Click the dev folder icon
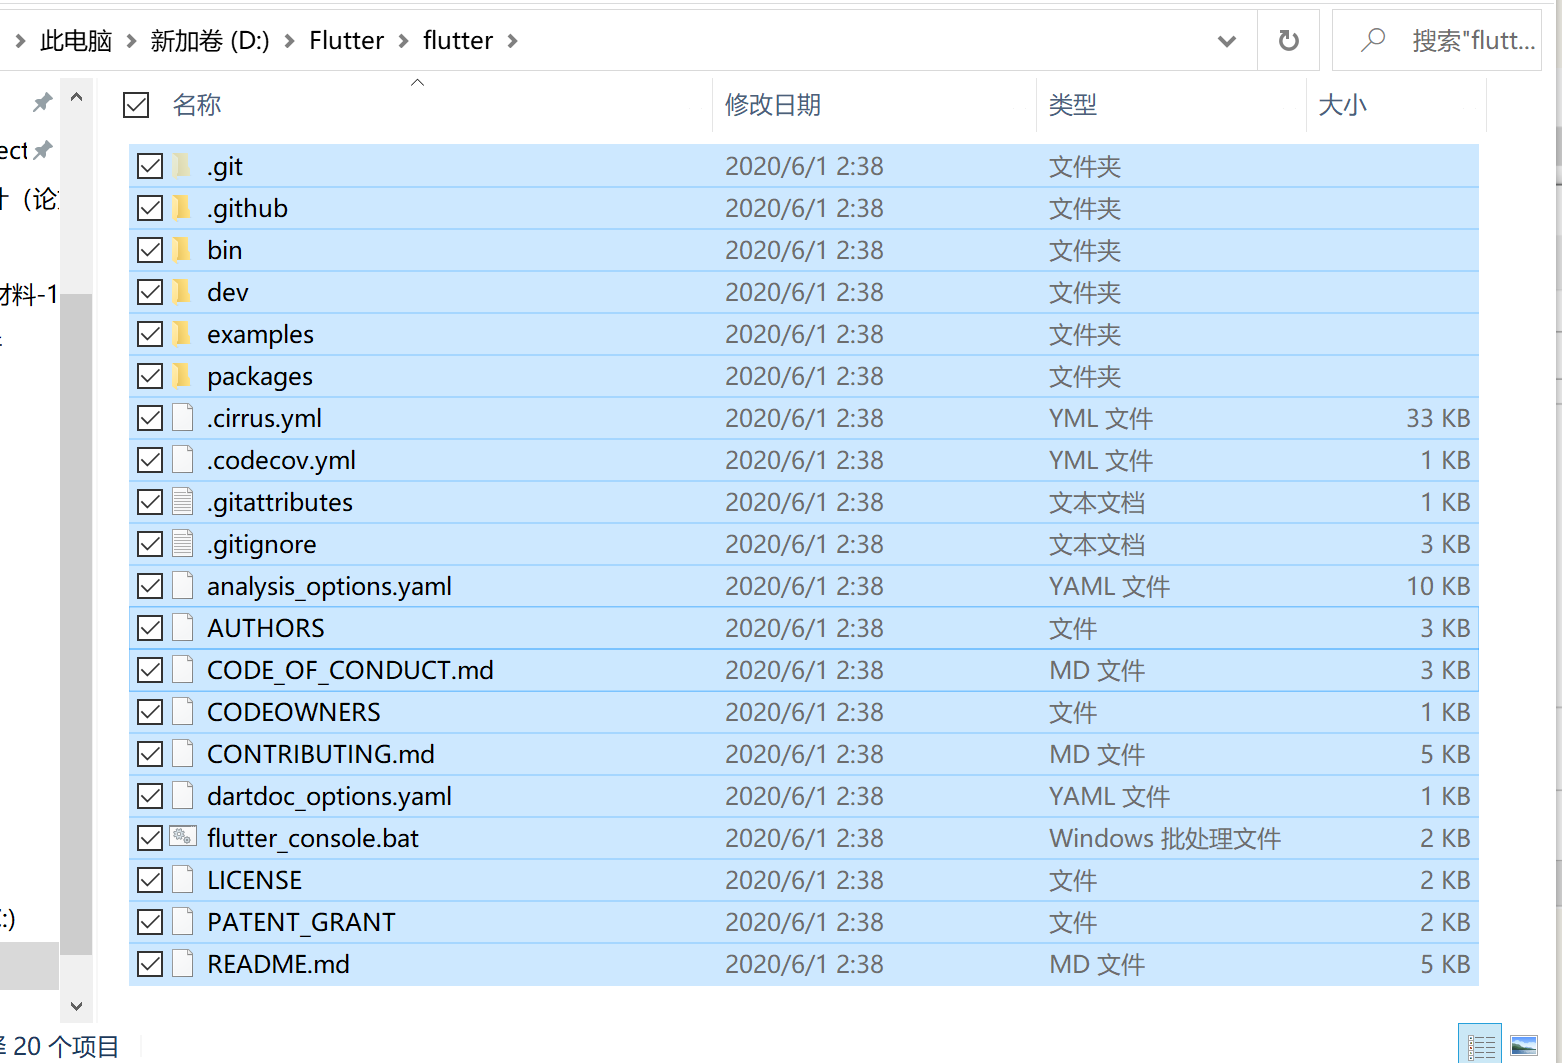1562x1063 pixels. [182, 292]
